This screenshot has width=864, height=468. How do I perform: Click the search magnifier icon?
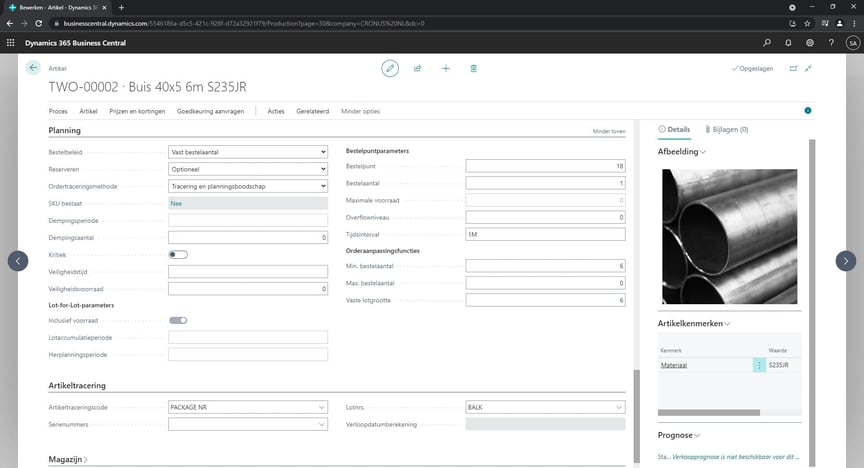[767, 42]
